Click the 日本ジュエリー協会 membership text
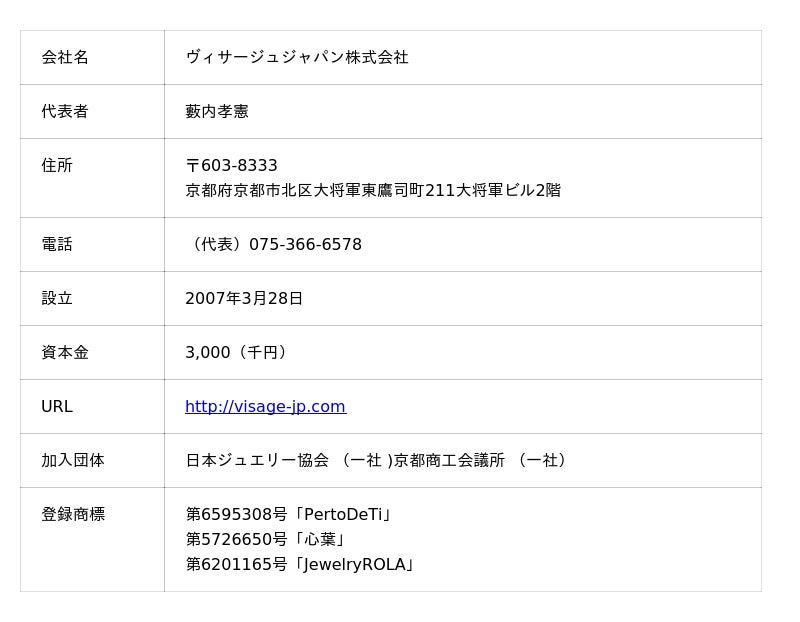This screenshot has width=800, height=622. tap(257, 460)
